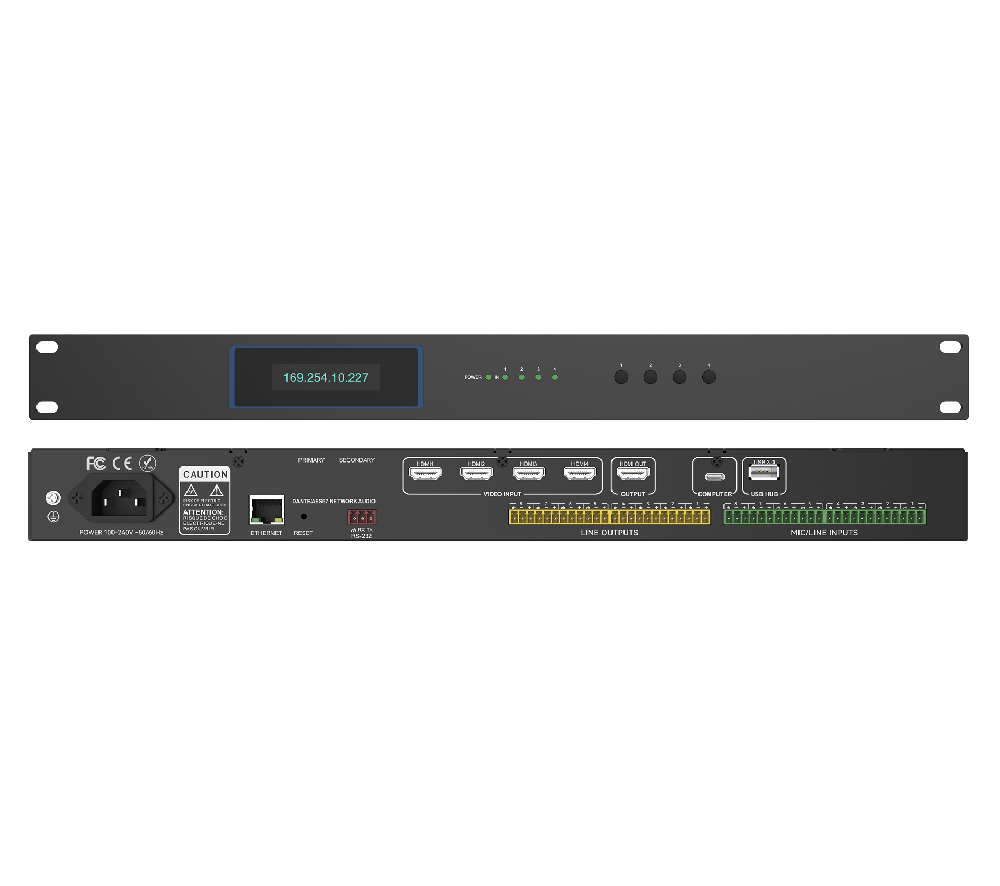Image resolution: width=1000 pixels, height=886 pixels.
Task: Click the power rating 100-240V text
Action: point(121,532)
